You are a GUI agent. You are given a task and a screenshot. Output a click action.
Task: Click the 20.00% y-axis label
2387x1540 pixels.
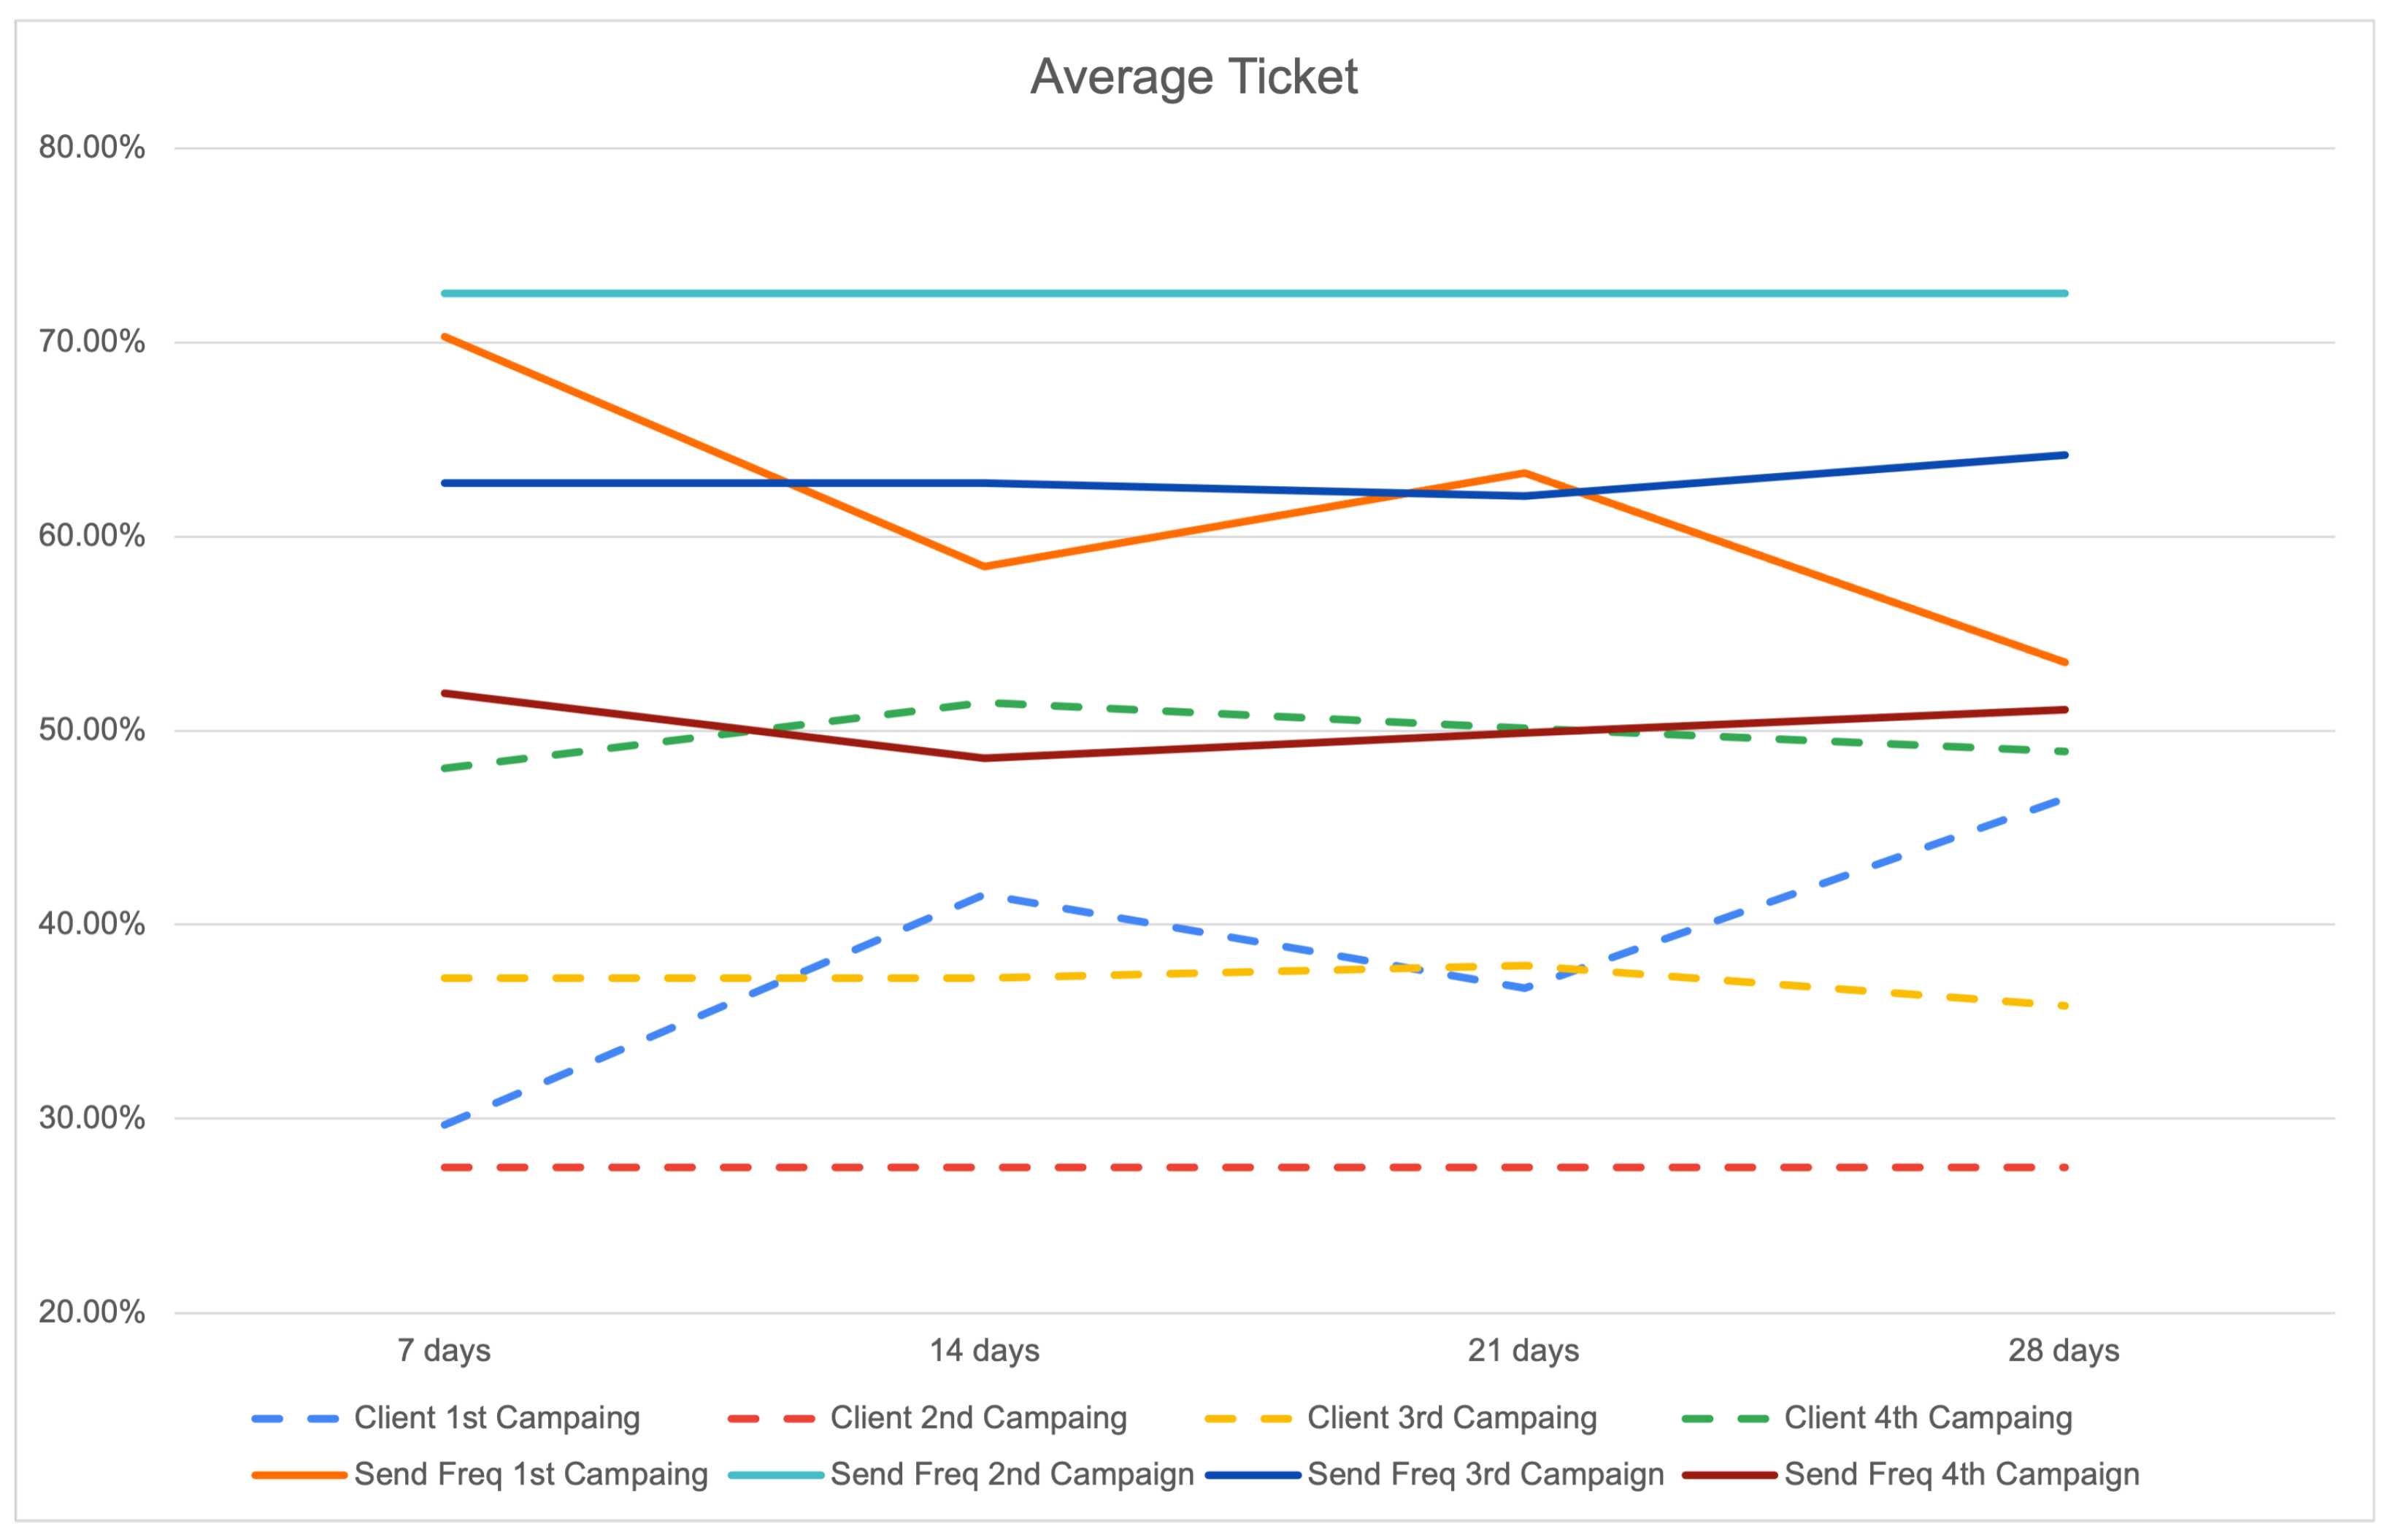click(92, 1312)
